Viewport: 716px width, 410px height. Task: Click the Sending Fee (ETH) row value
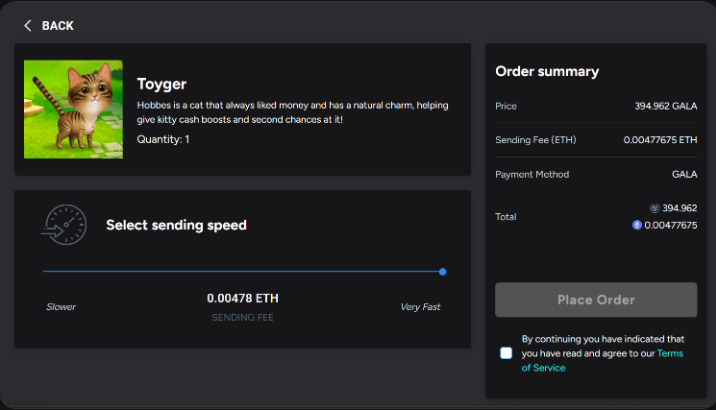click(x=660, y=140)
